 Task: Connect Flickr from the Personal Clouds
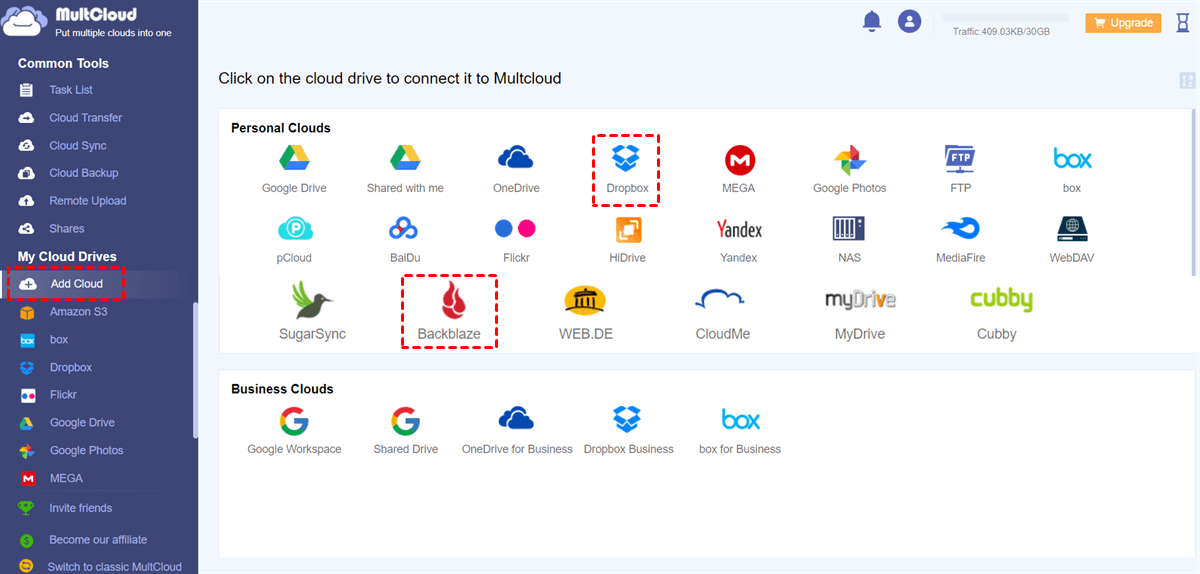516,239
